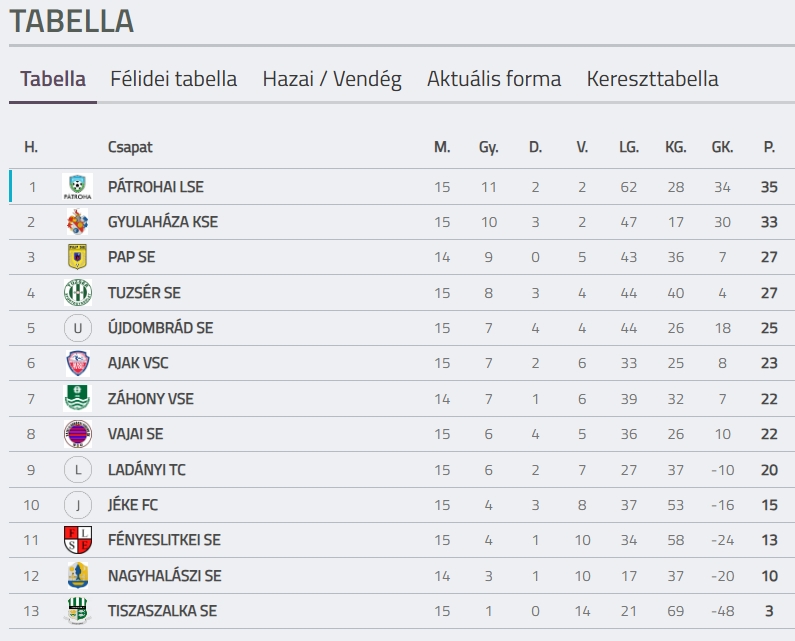The image size is (795, 641).
Task: Open the Hazai / Vendég tab
Action: pyautogui.click(x=332, y=79)
